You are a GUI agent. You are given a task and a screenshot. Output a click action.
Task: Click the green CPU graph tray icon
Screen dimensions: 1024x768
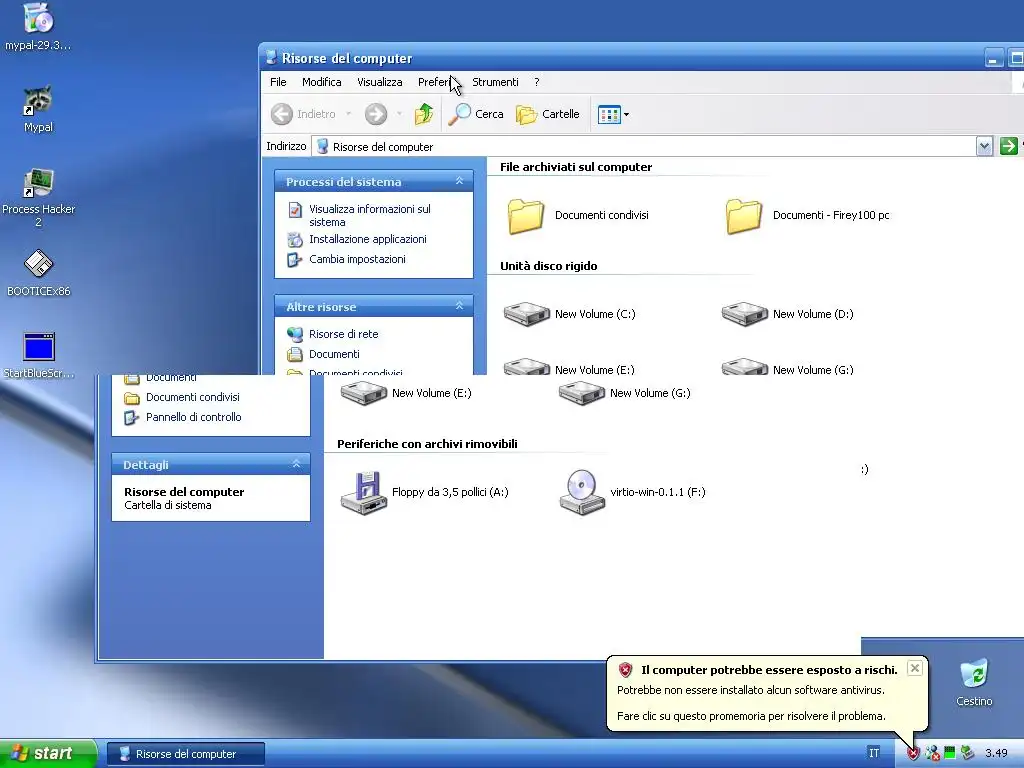950,753
